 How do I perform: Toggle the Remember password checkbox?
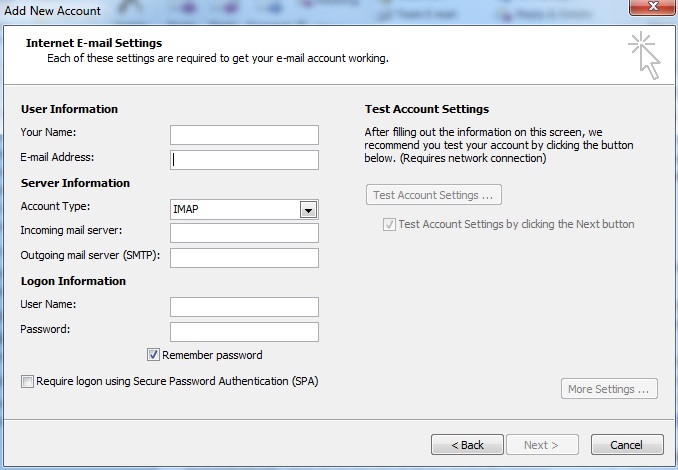[154, 355]
